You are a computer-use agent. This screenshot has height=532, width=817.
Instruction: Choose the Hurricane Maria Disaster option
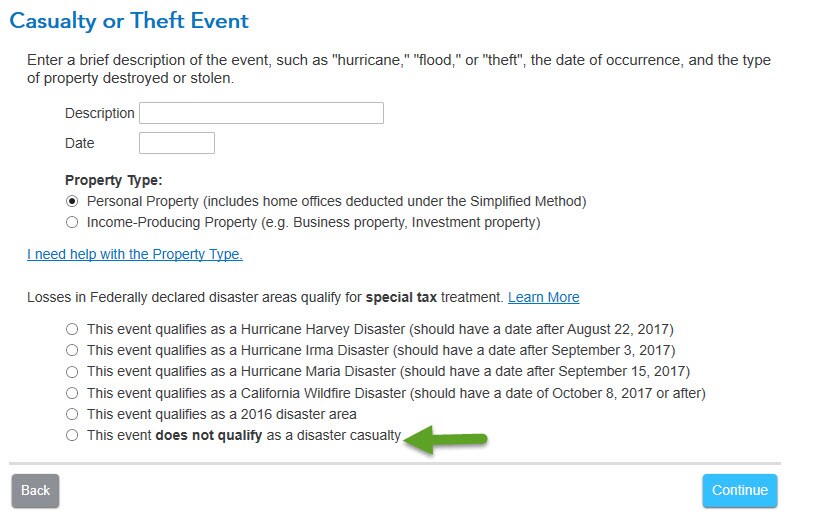(72, 372)
